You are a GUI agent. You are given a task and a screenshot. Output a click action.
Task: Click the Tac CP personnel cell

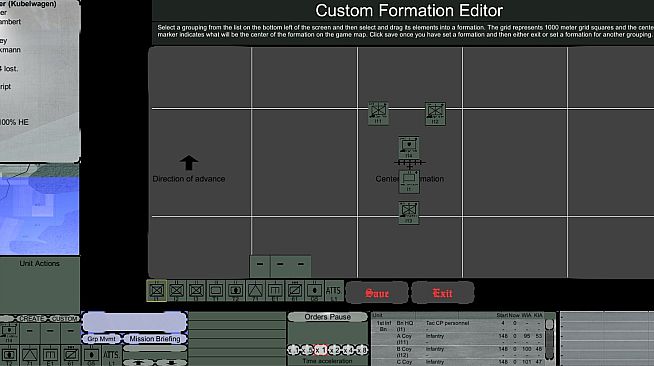pos(447,323)
